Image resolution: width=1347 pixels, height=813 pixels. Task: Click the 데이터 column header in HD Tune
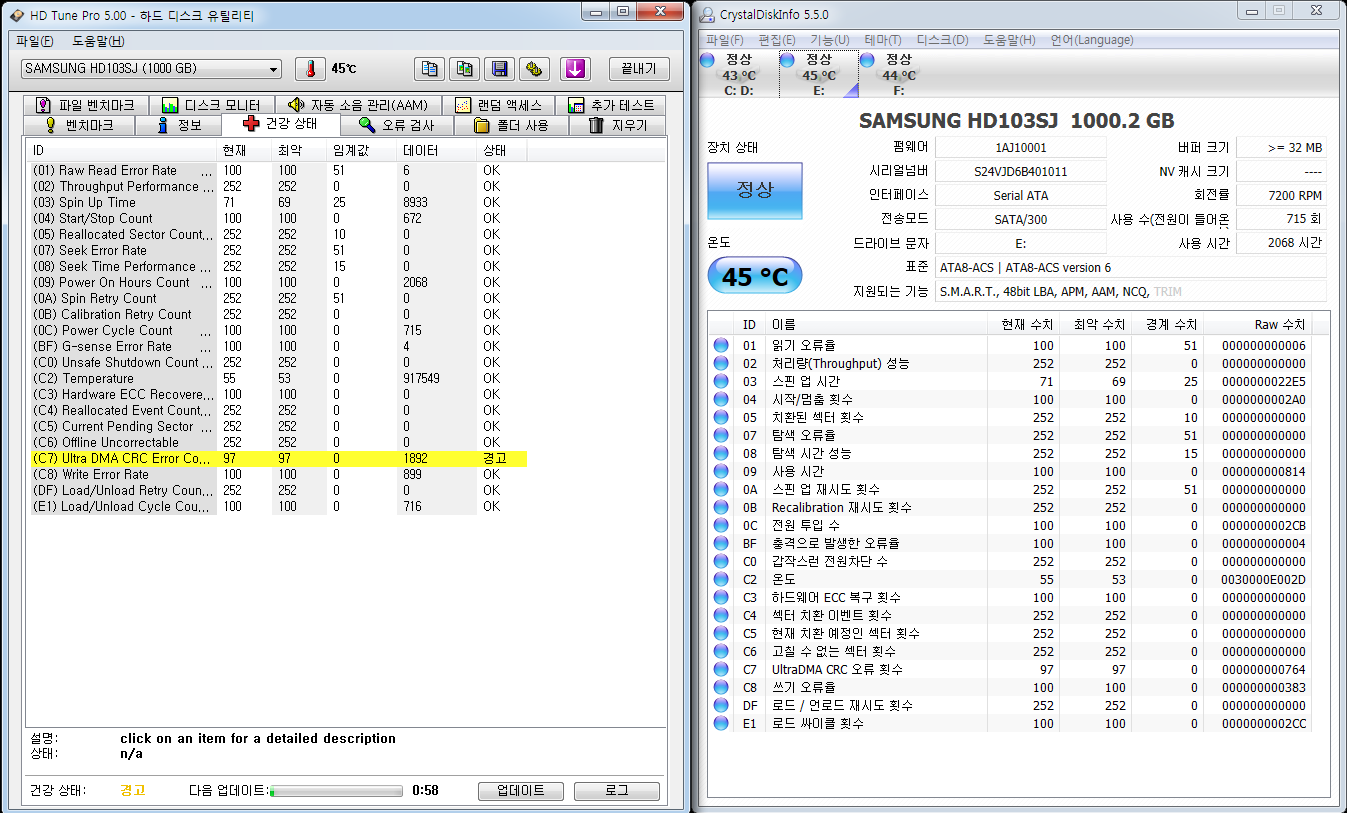(x=437, y=150)
